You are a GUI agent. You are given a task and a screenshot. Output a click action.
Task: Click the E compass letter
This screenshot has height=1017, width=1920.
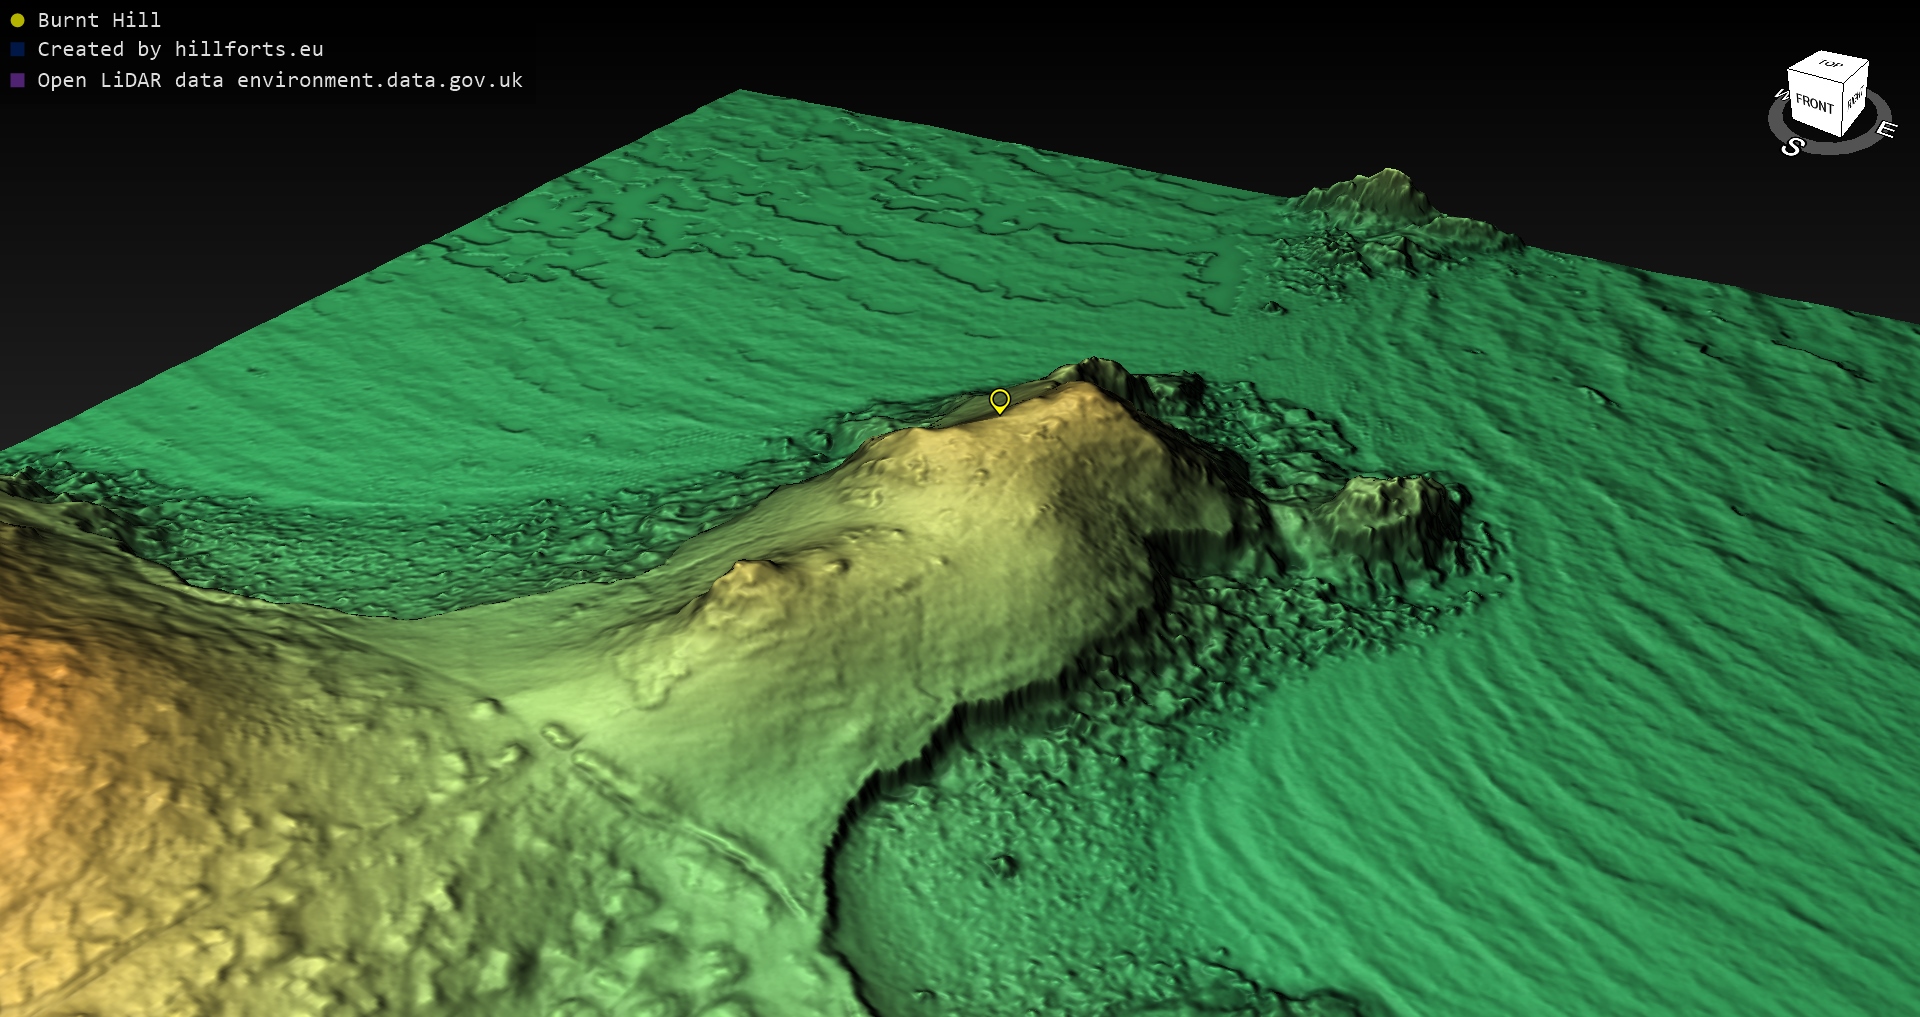pyautogui.click(x=1886, y=129)
